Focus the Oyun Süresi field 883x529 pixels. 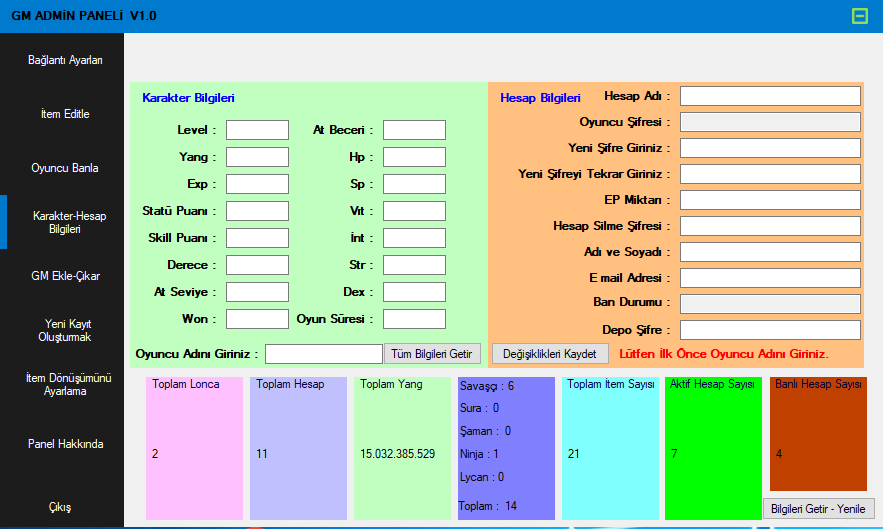414,319
